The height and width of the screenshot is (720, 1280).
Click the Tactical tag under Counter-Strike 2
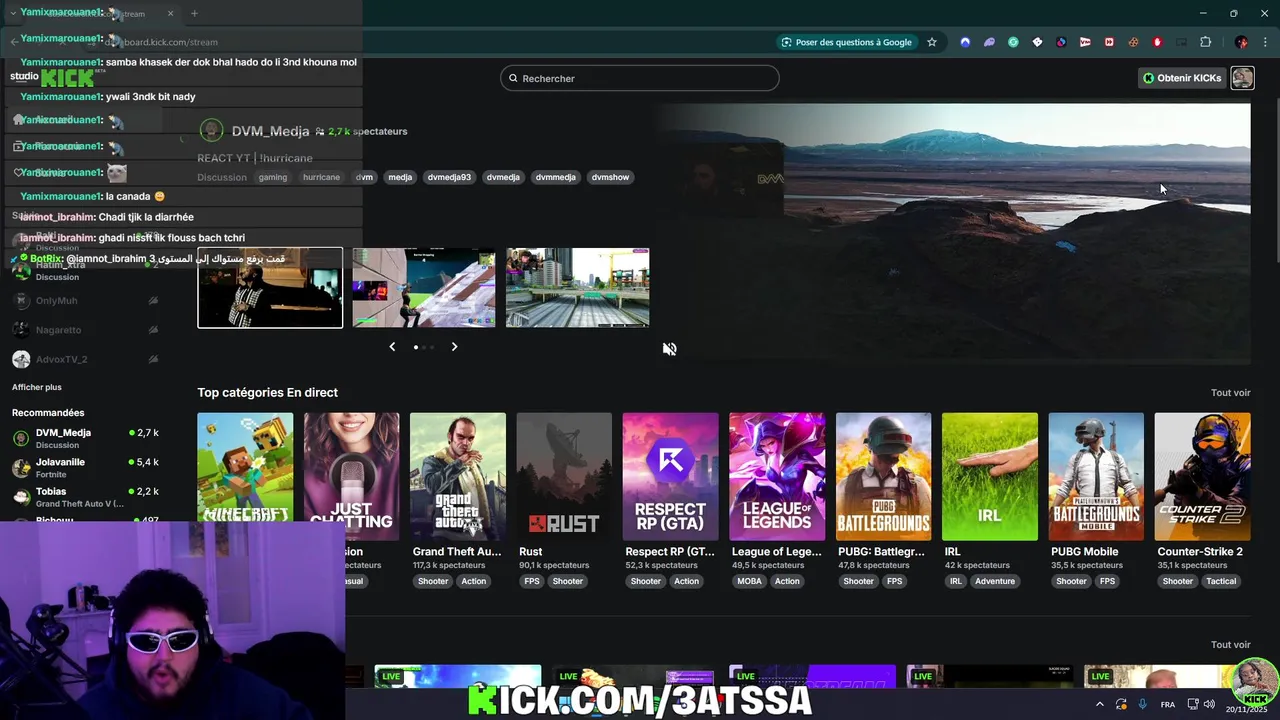[1221, 581]
